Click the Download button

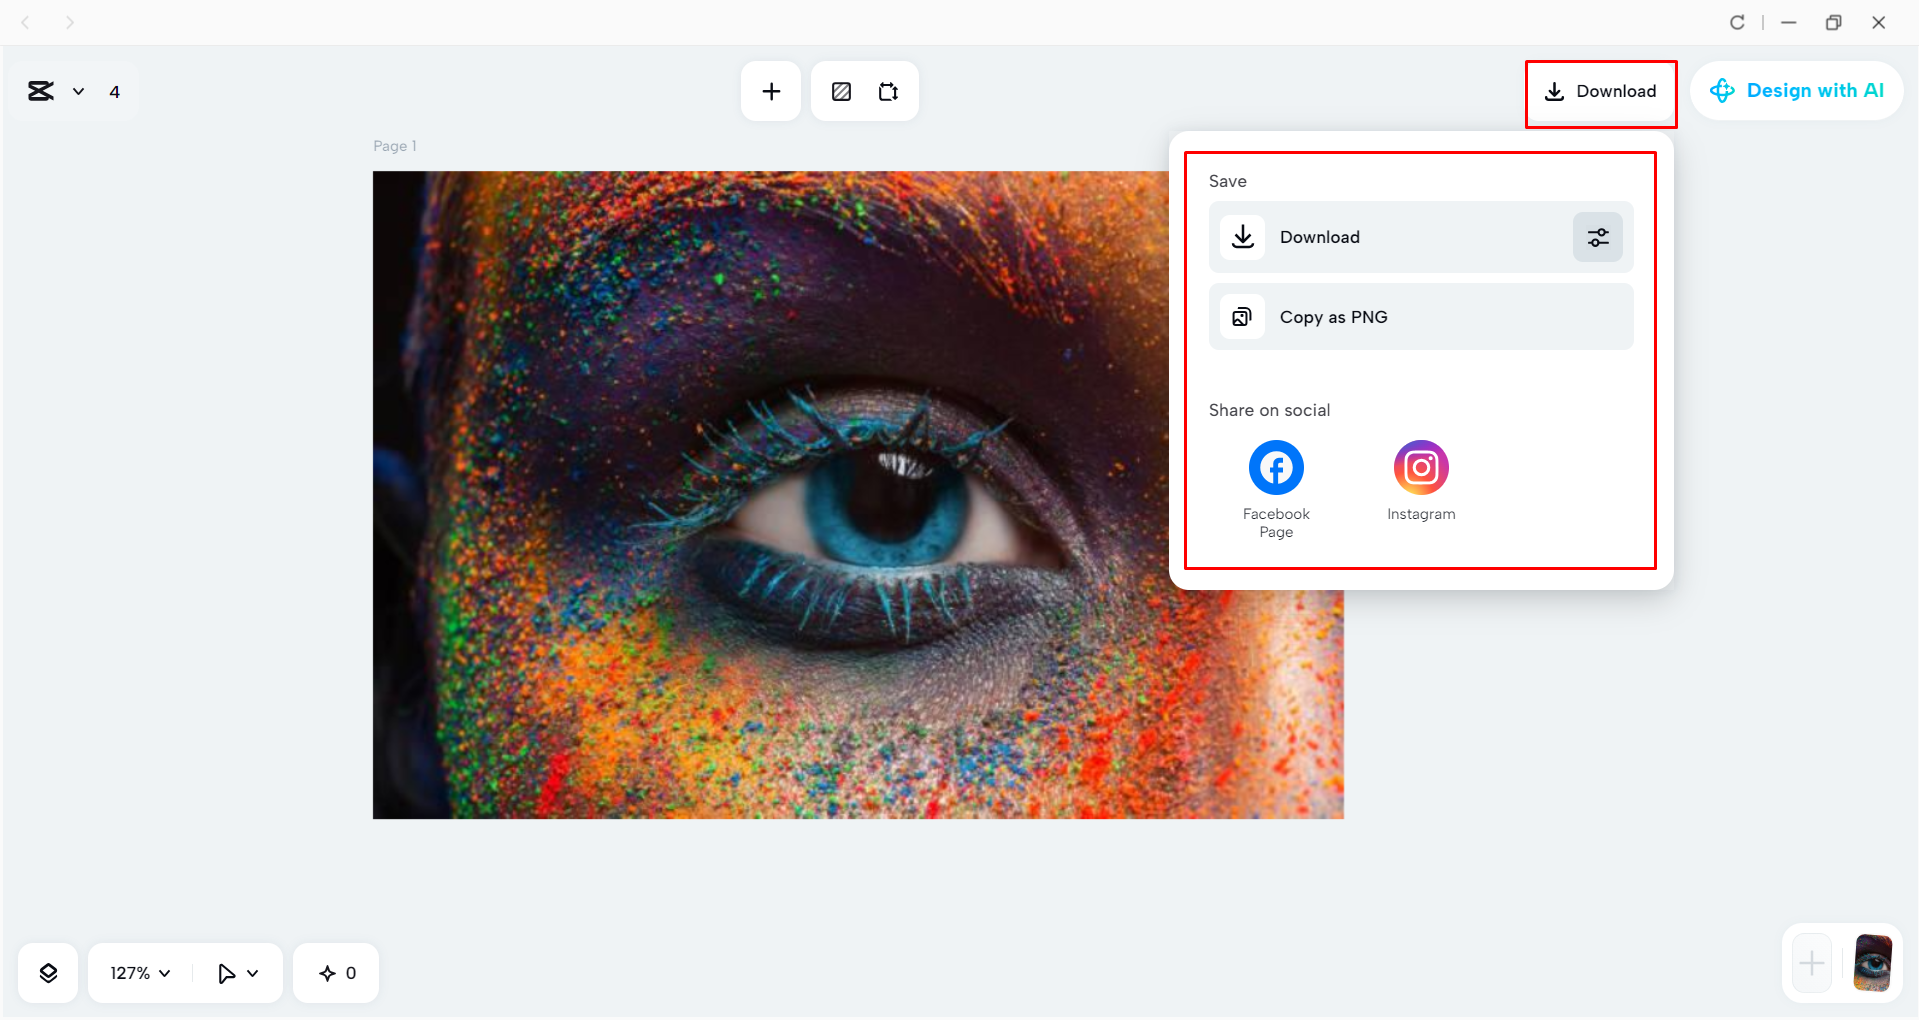coord(1601,91)
